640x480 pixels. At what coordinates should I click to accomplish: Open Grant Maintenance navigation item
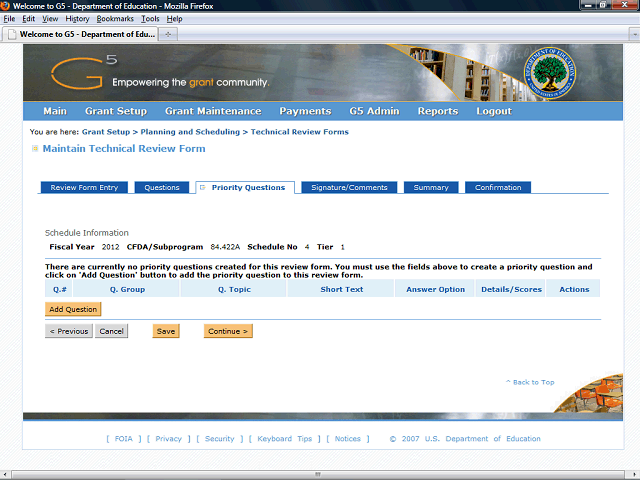coord(213,111)
